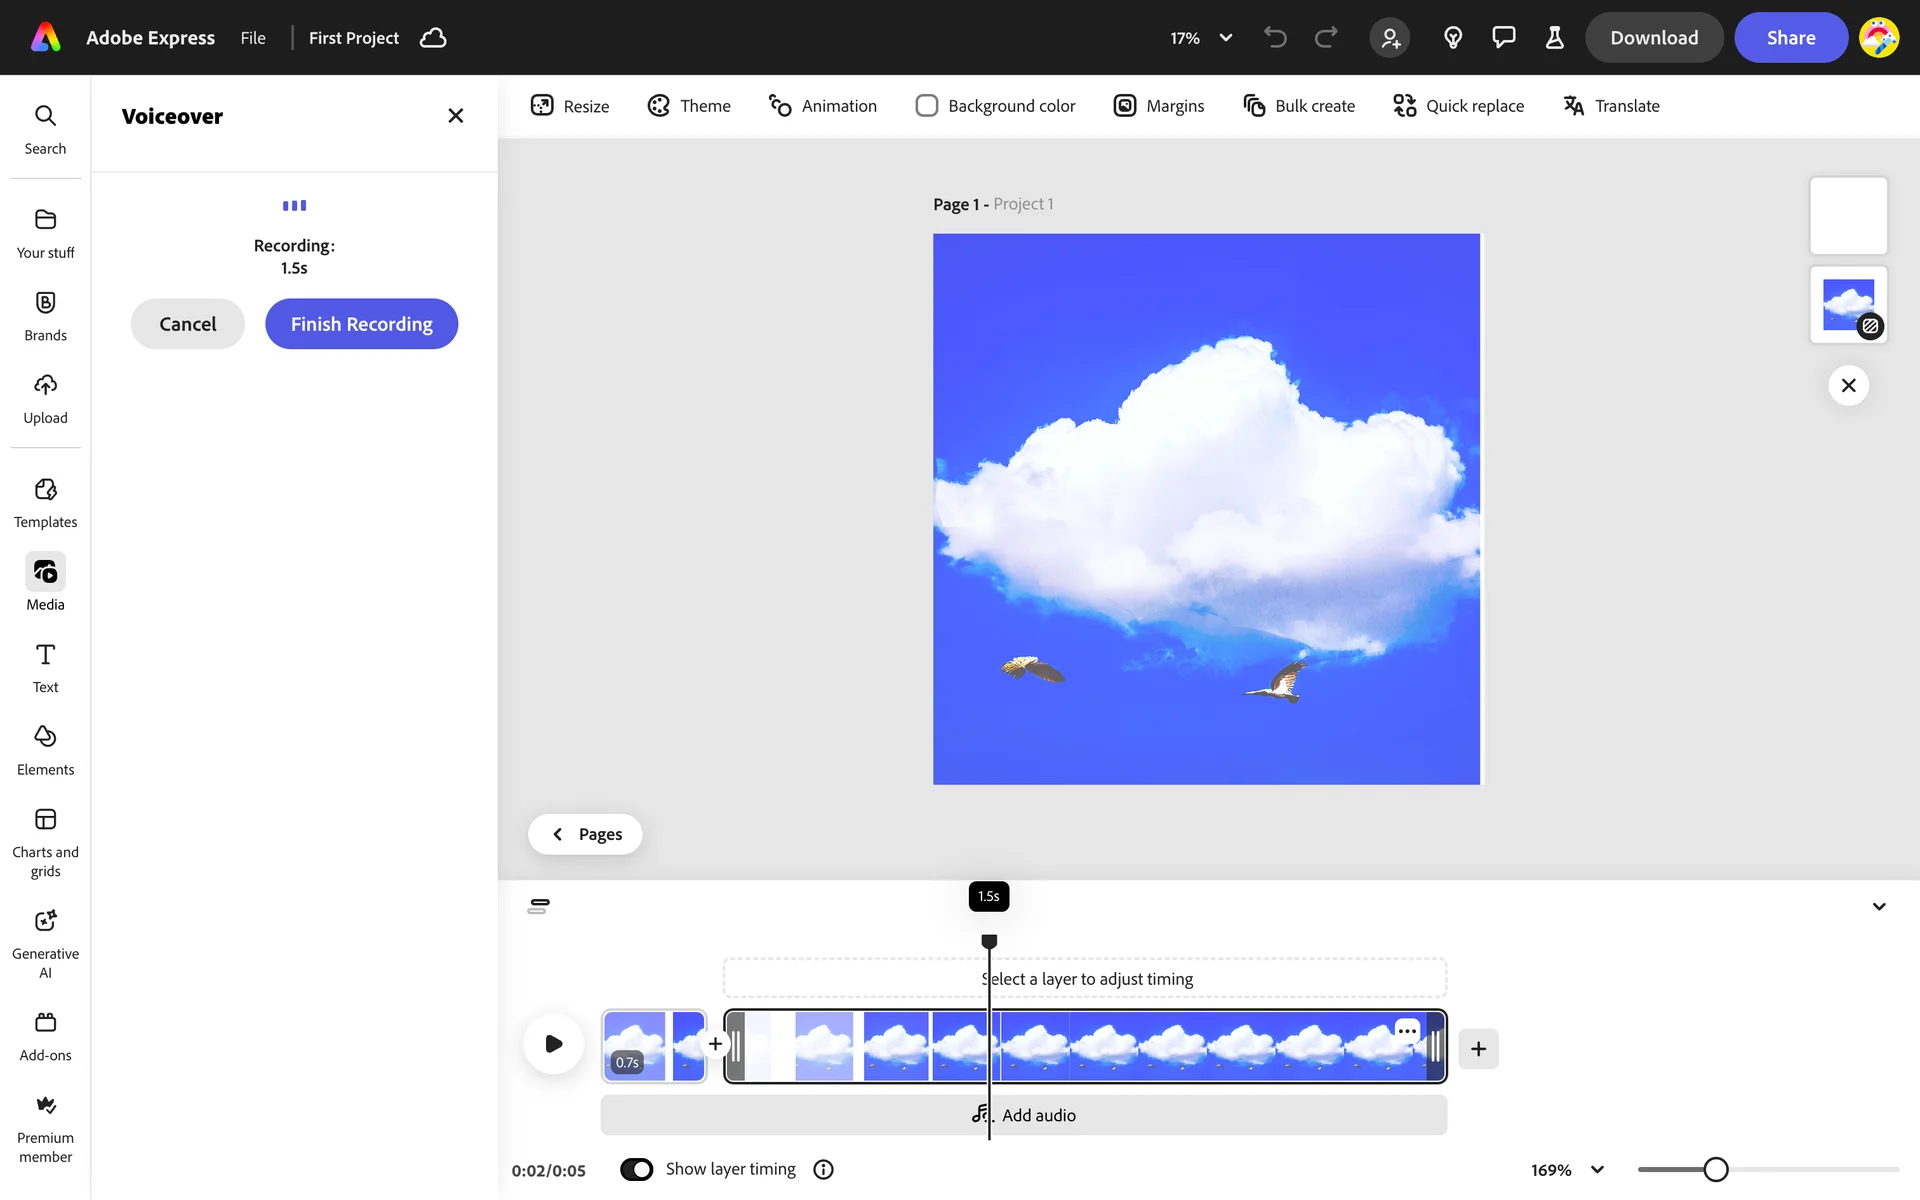Open the File menu
Screen dimensions: 1920x1200
coord(253,38)
